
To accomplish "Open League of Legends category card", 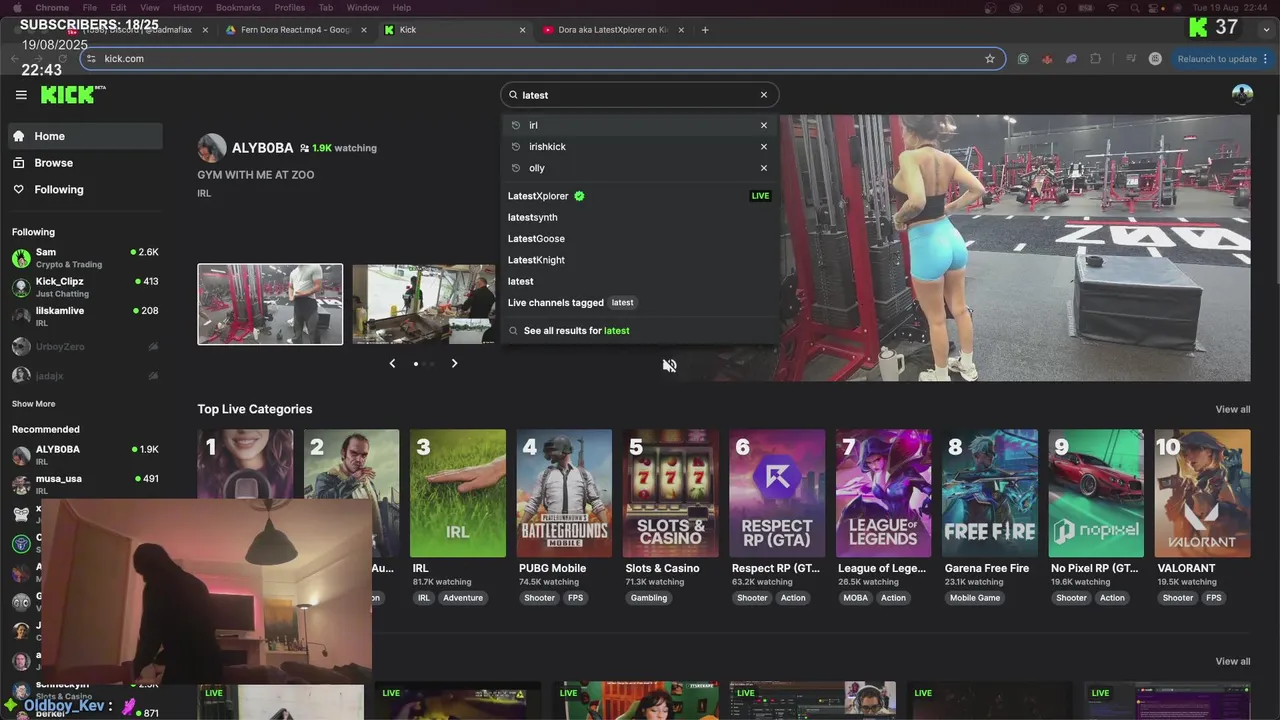I will point(884,493).
